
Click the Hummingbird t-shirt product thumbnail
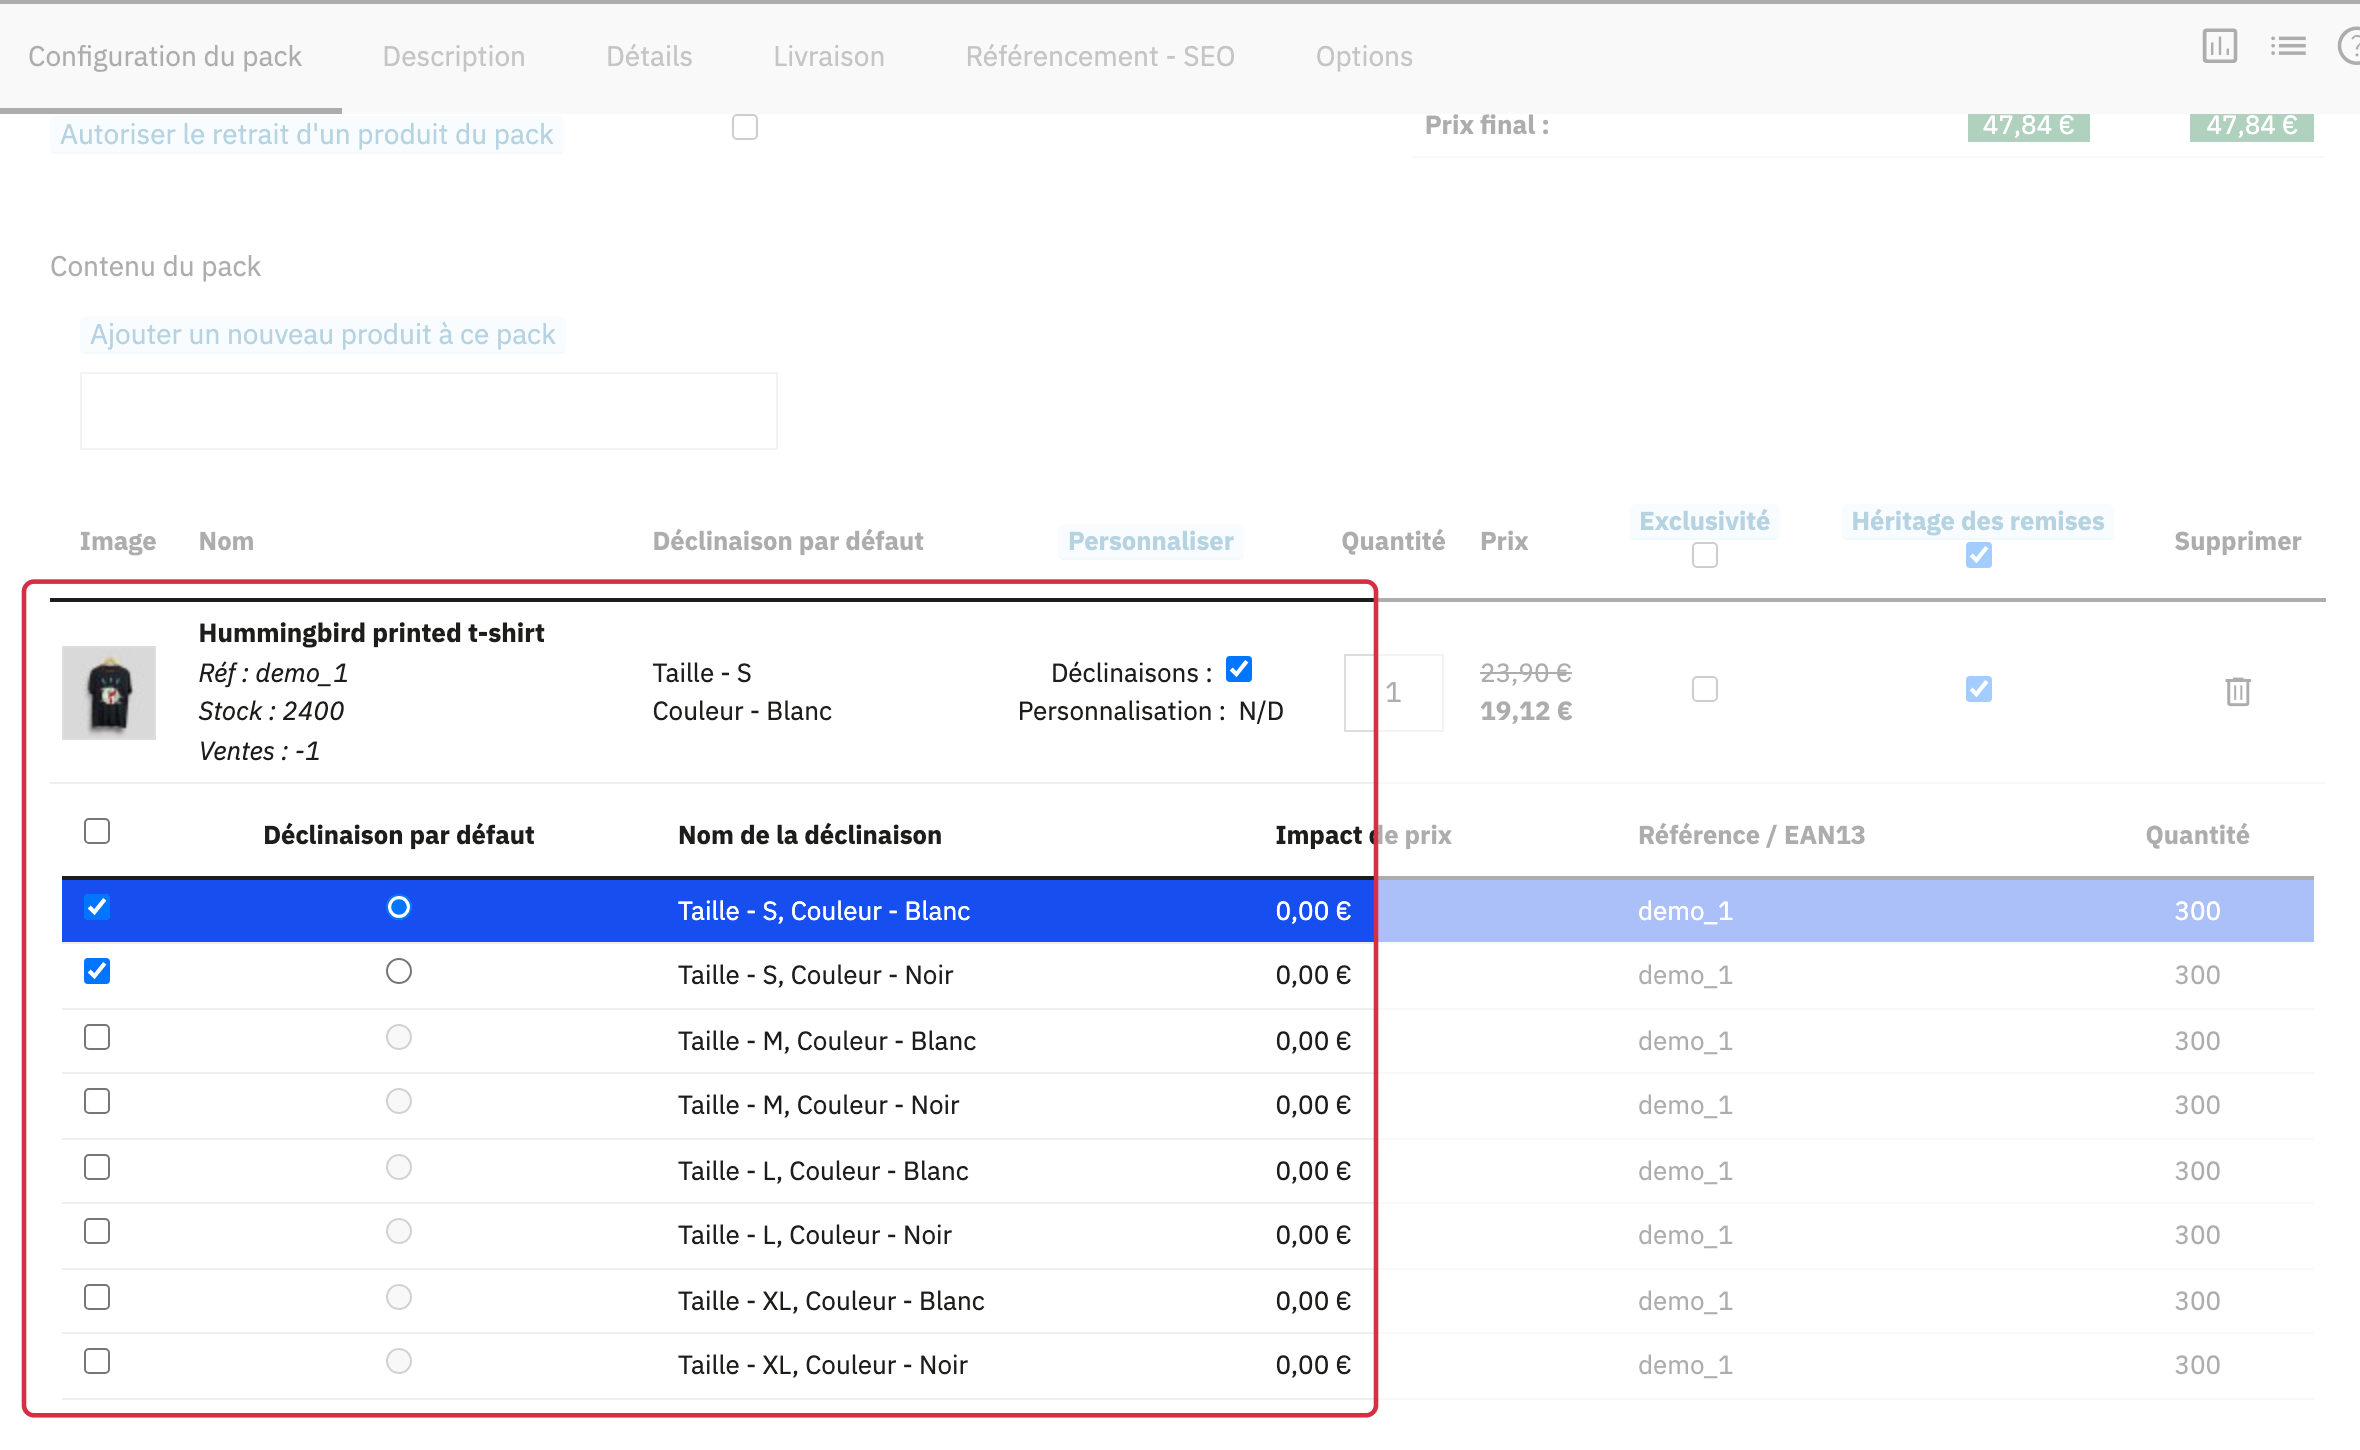coord(109,692)
